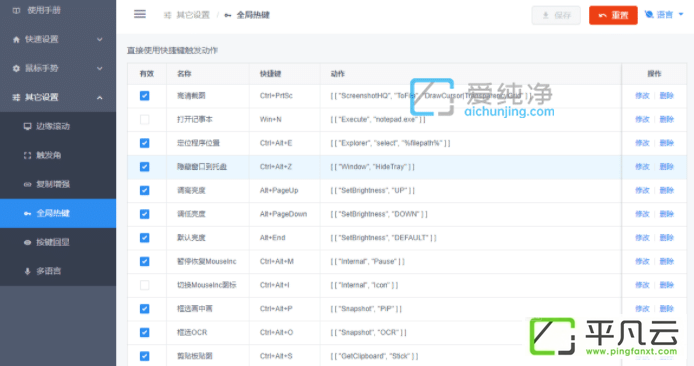This screenshot has width=694, height=366.
Task: Click 修改 for the 打开记事本 row
Action: pyautogui.click(x=642, y=119)
